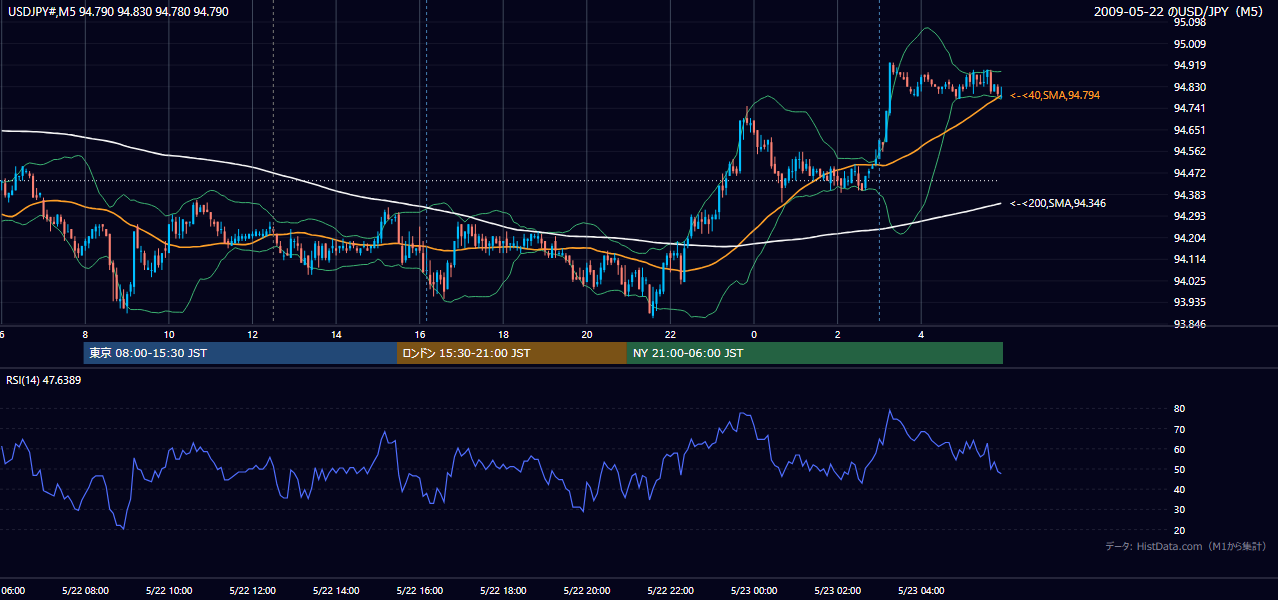The height and width of the screenshot is (600, 1278).
Task: Click the 5/22 10:00 time label
Action: coord(168,591)
